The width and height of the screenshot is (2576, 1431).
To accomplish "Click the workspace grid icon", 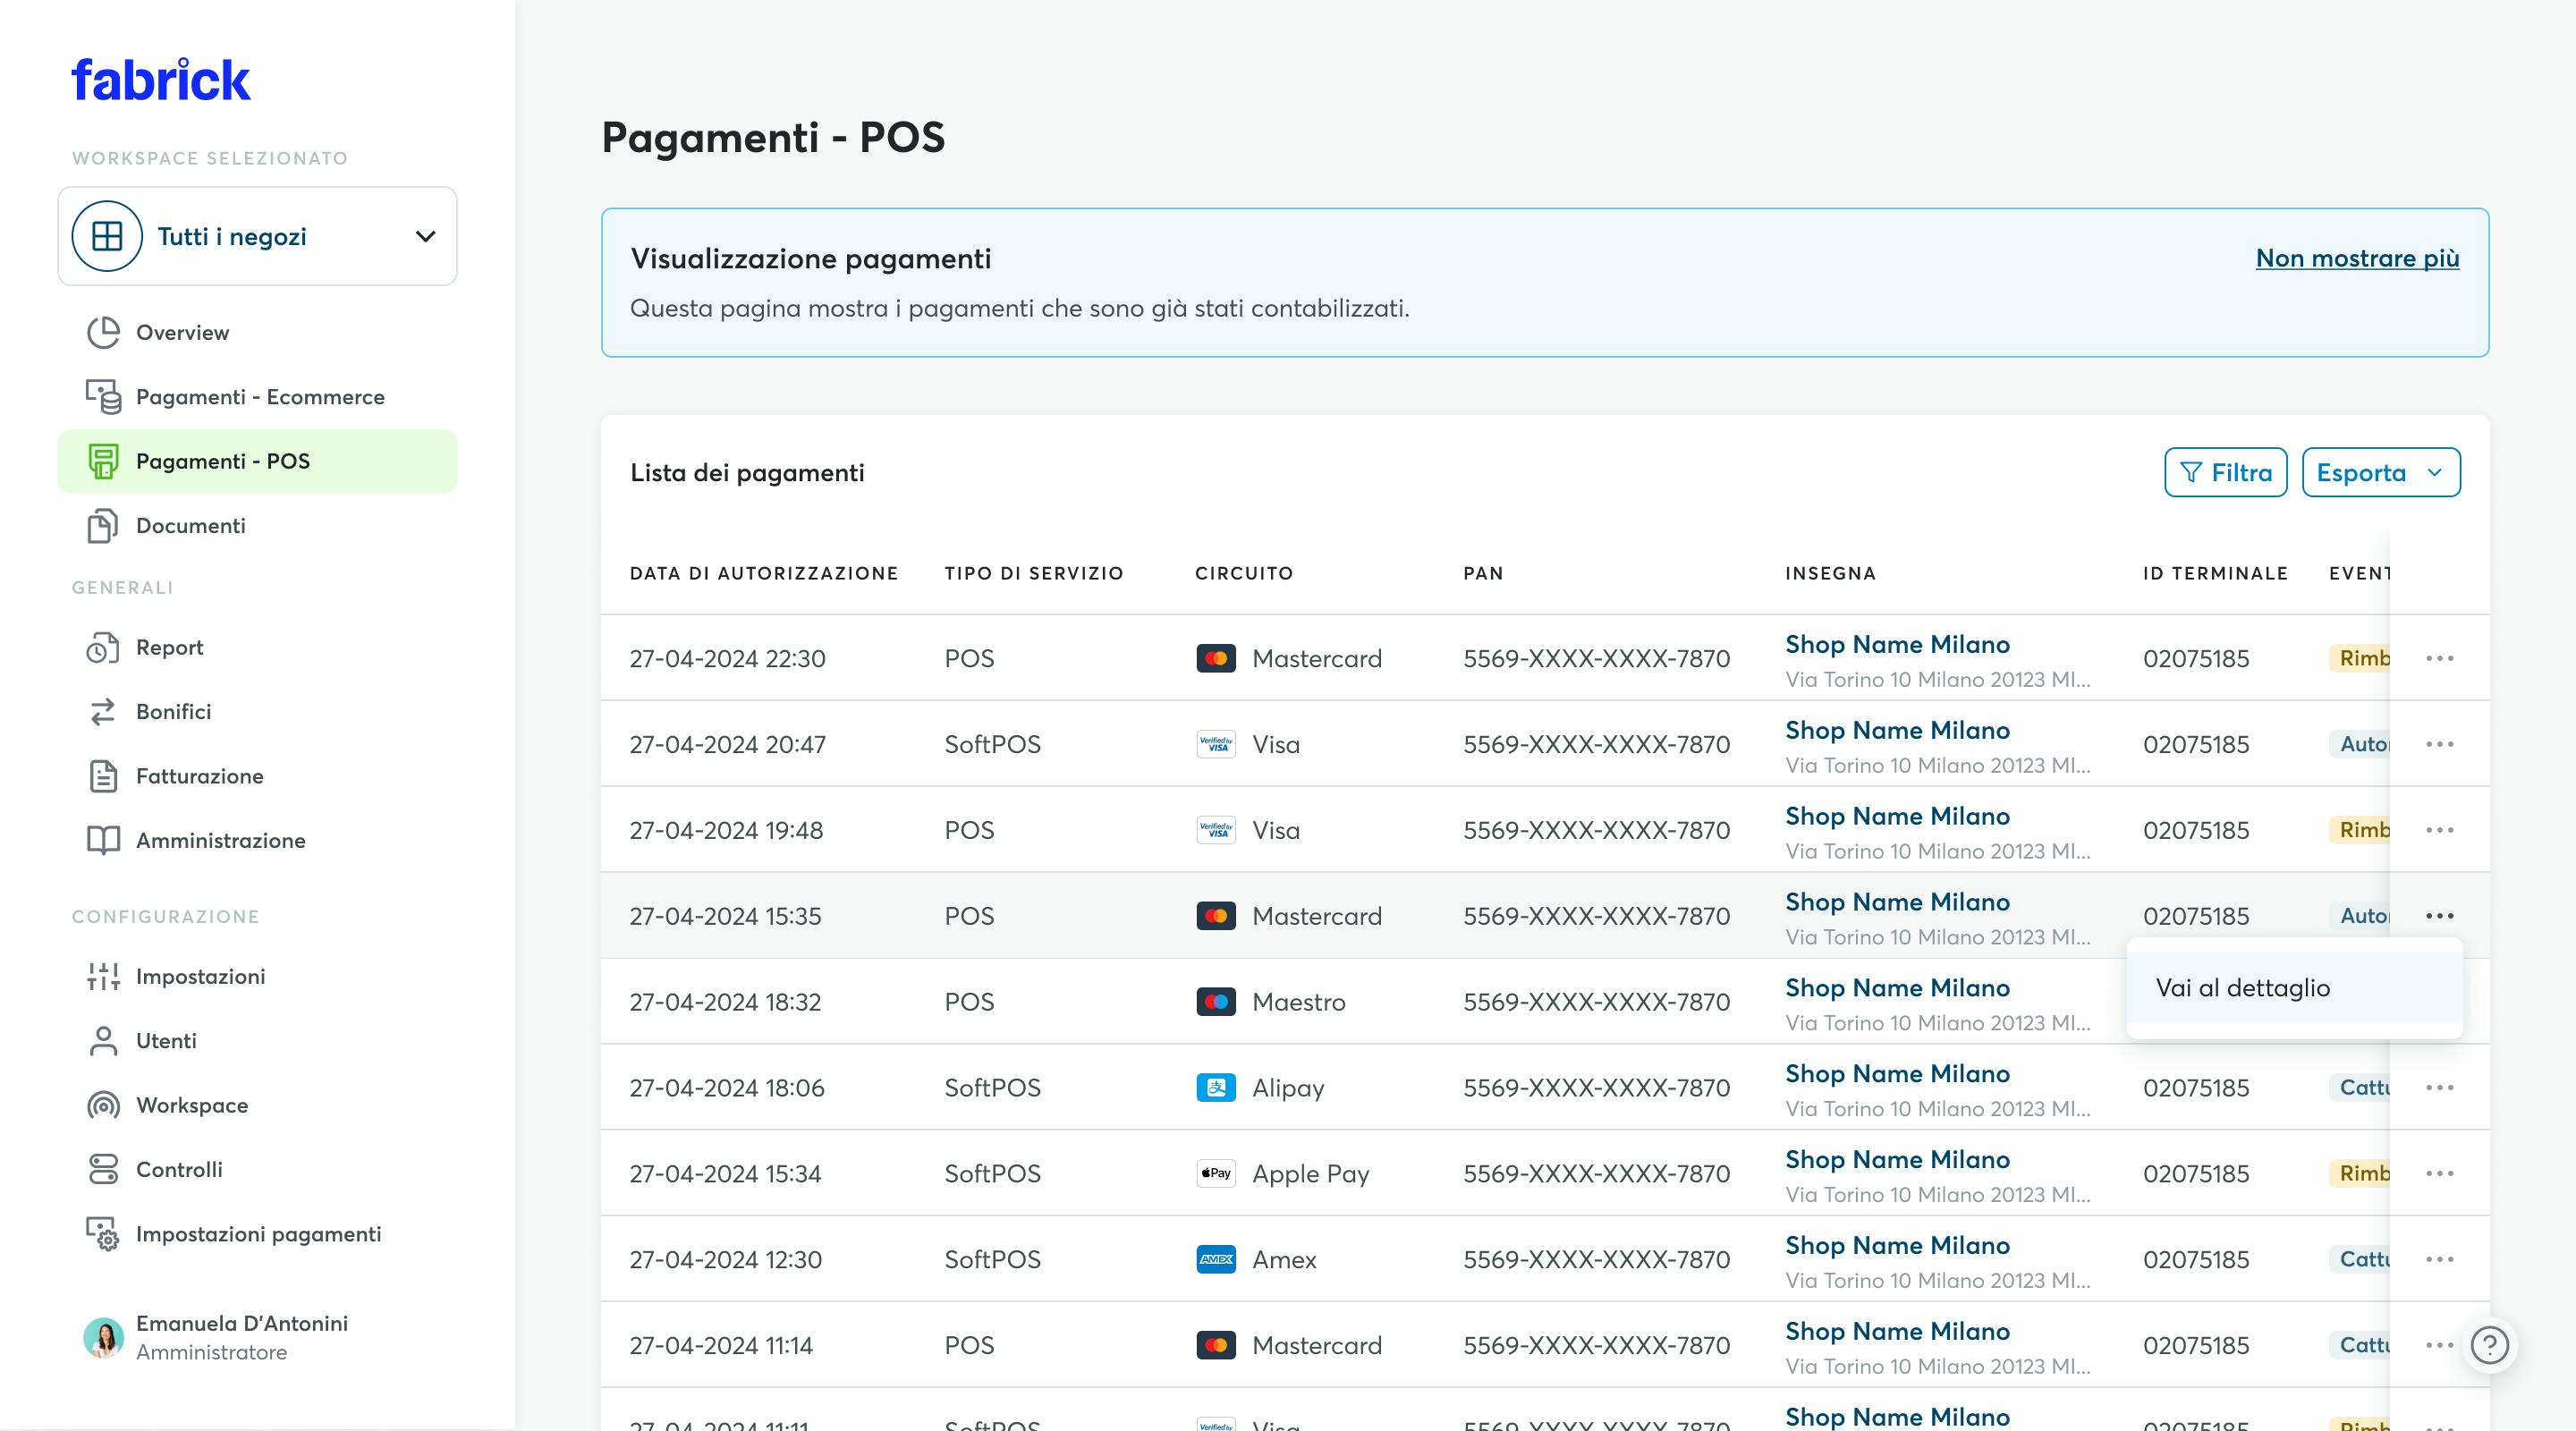I will [107, 236].
